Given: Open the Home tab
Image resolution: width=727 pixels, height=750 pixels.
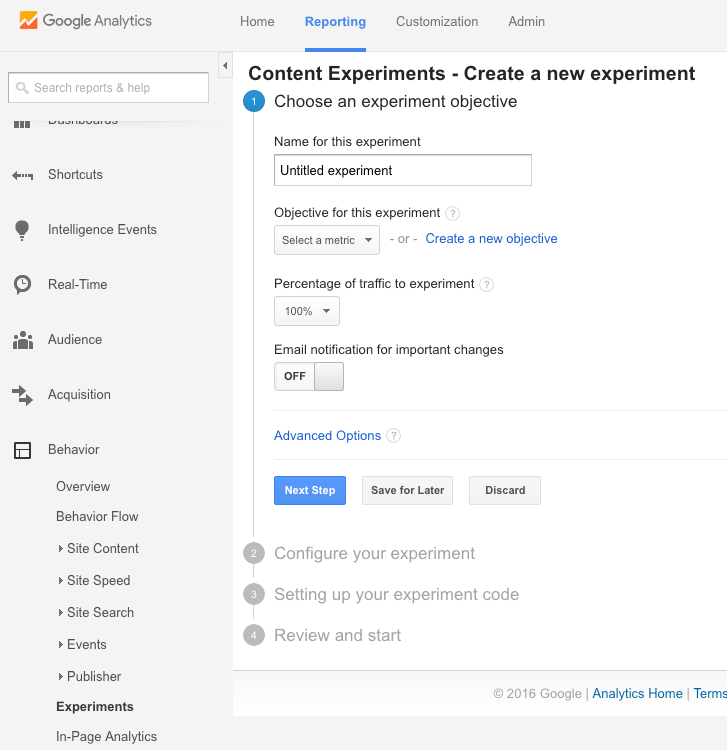Looking at the screenshot, I should pyautogui.click(x=257, y=22).
